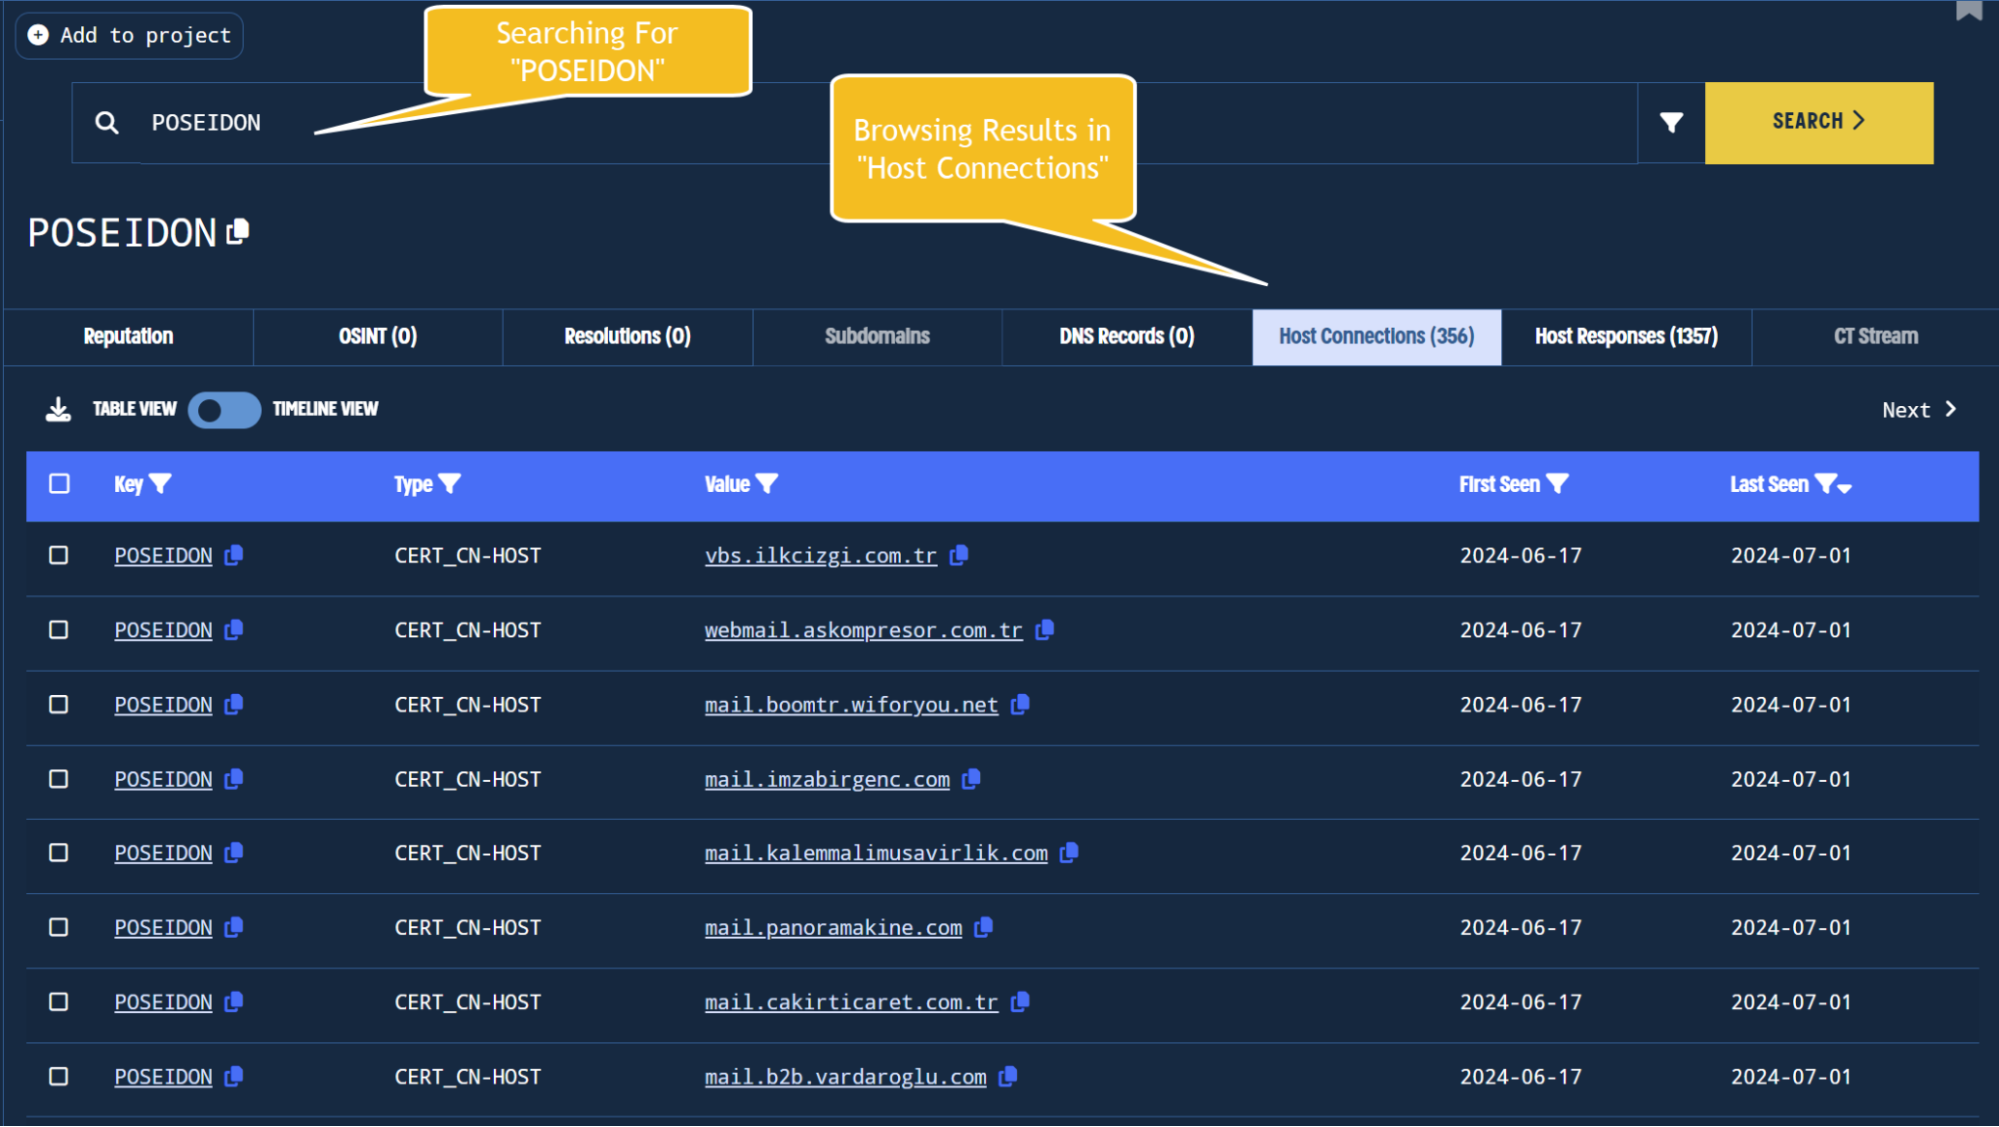Open the Value column filter
Screen dimensions: 1999x1127
(x=767, y=484)
